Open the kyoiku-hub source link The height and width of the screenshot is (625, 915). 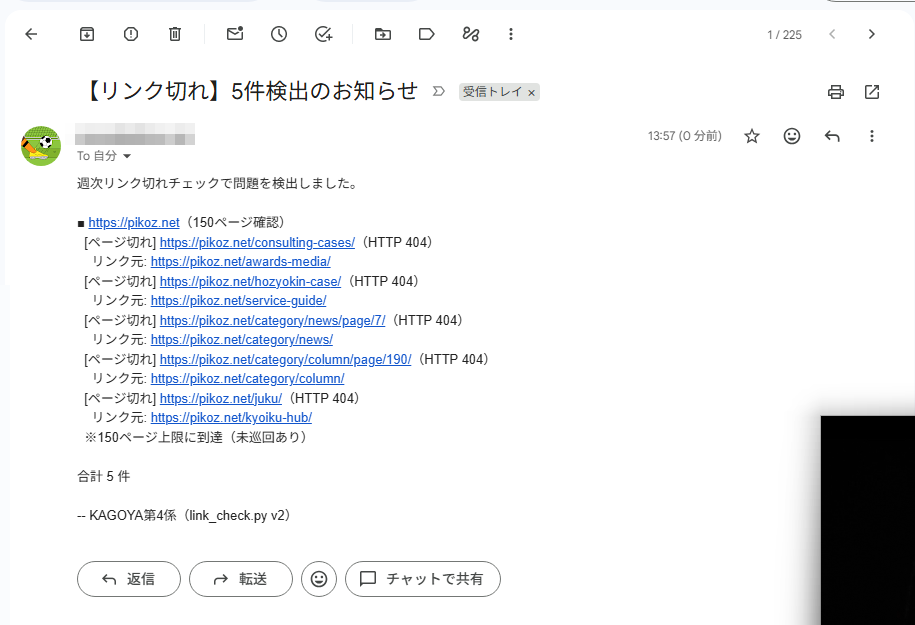(x=231, y=418)
